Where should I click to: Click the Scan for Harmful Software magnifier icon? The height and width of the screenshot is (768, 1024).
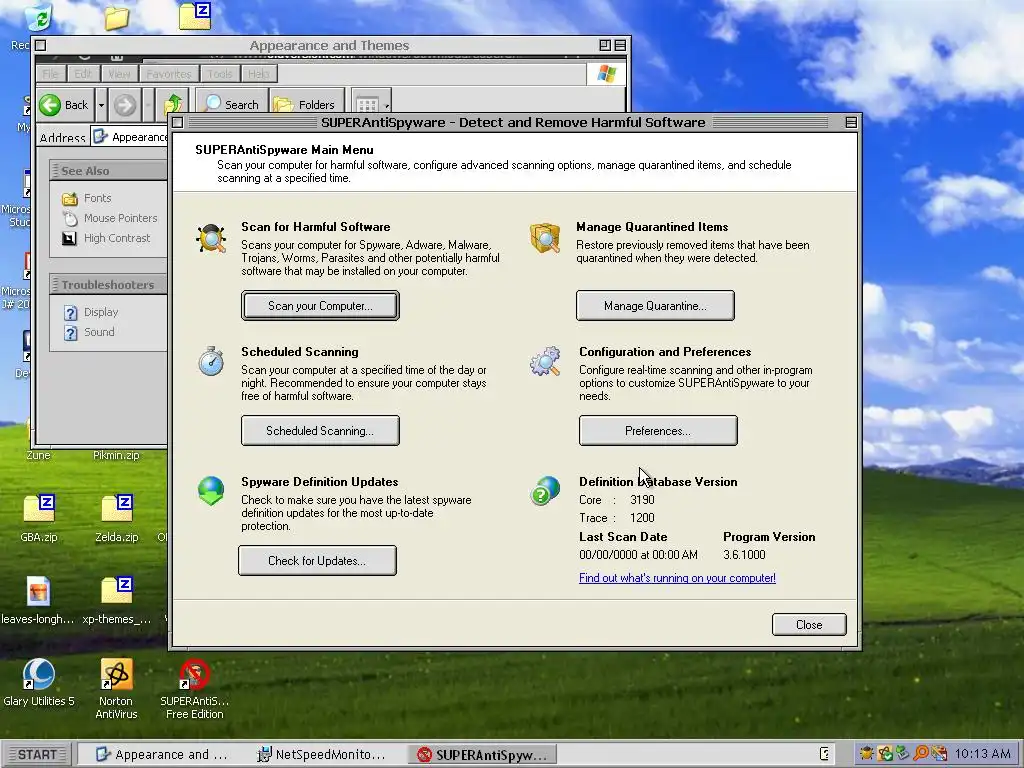point(211,238)
